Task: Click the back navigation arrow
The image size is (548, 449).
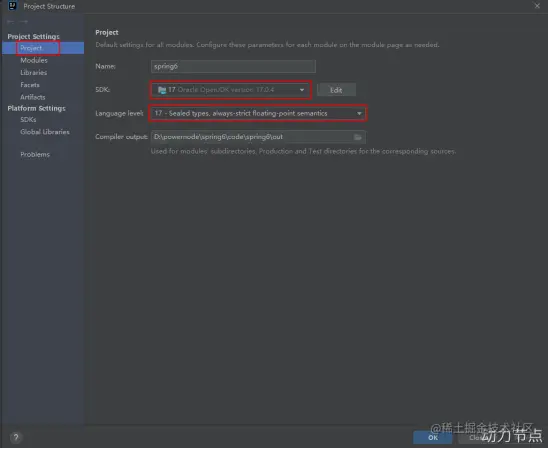Action: point(10,22)
